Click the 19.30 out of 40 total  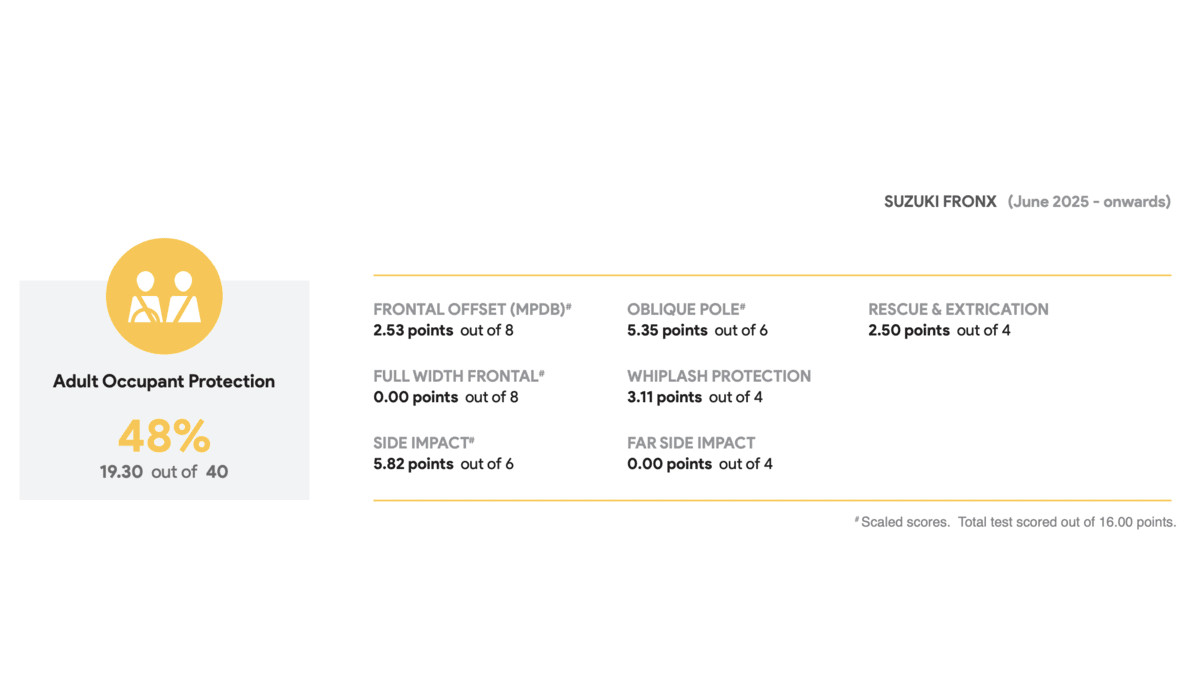click(x=164, y=471)
